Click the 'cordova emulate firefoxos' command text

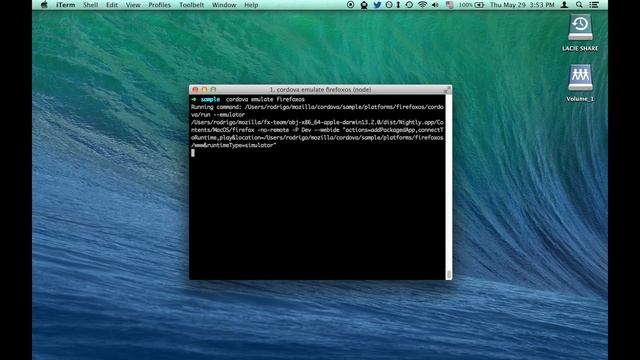[265, 99]
